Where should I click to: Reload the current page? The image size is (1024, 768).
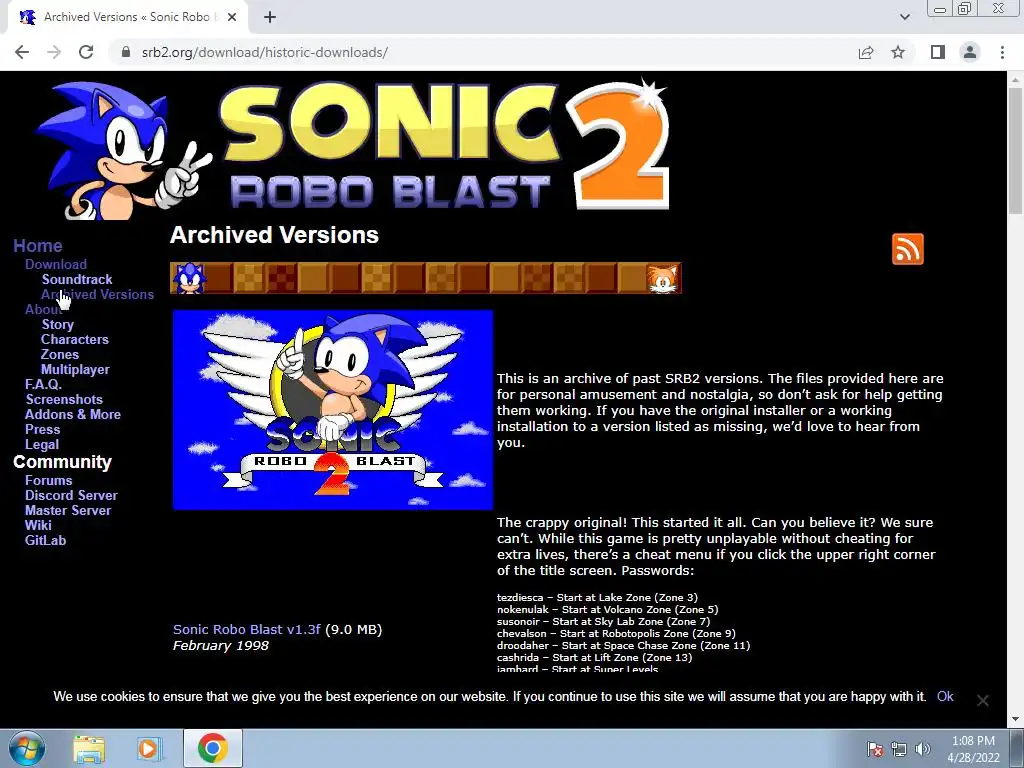click(x=86, y=52)
